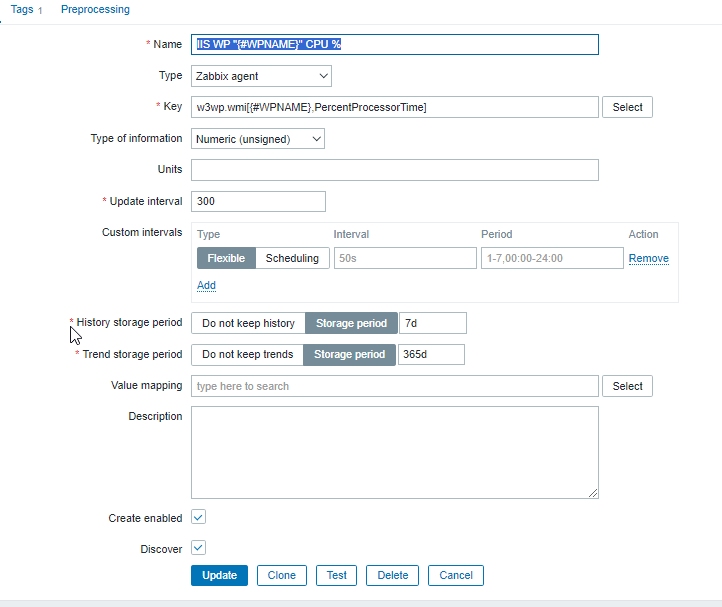Click the Description textarea resize handle

pyautogui.click(x=593, y=493)
